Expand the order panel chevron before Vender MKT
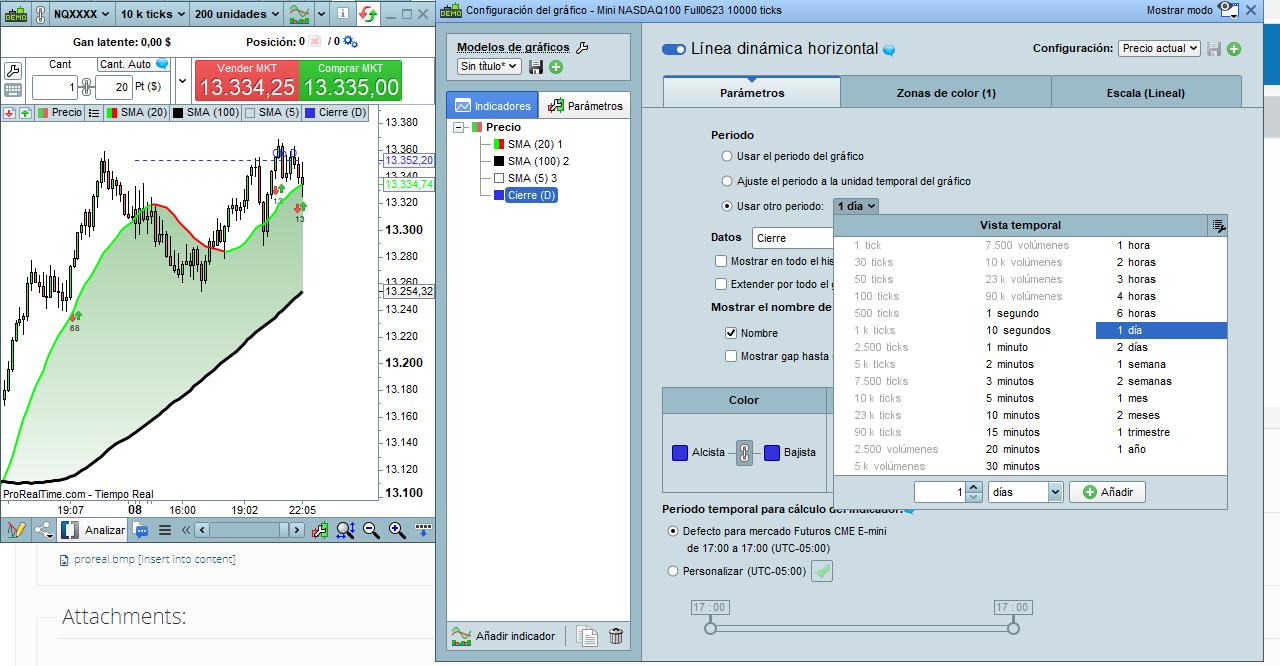The width and height of the screenshot is (1280, 666). coord(182,79)
